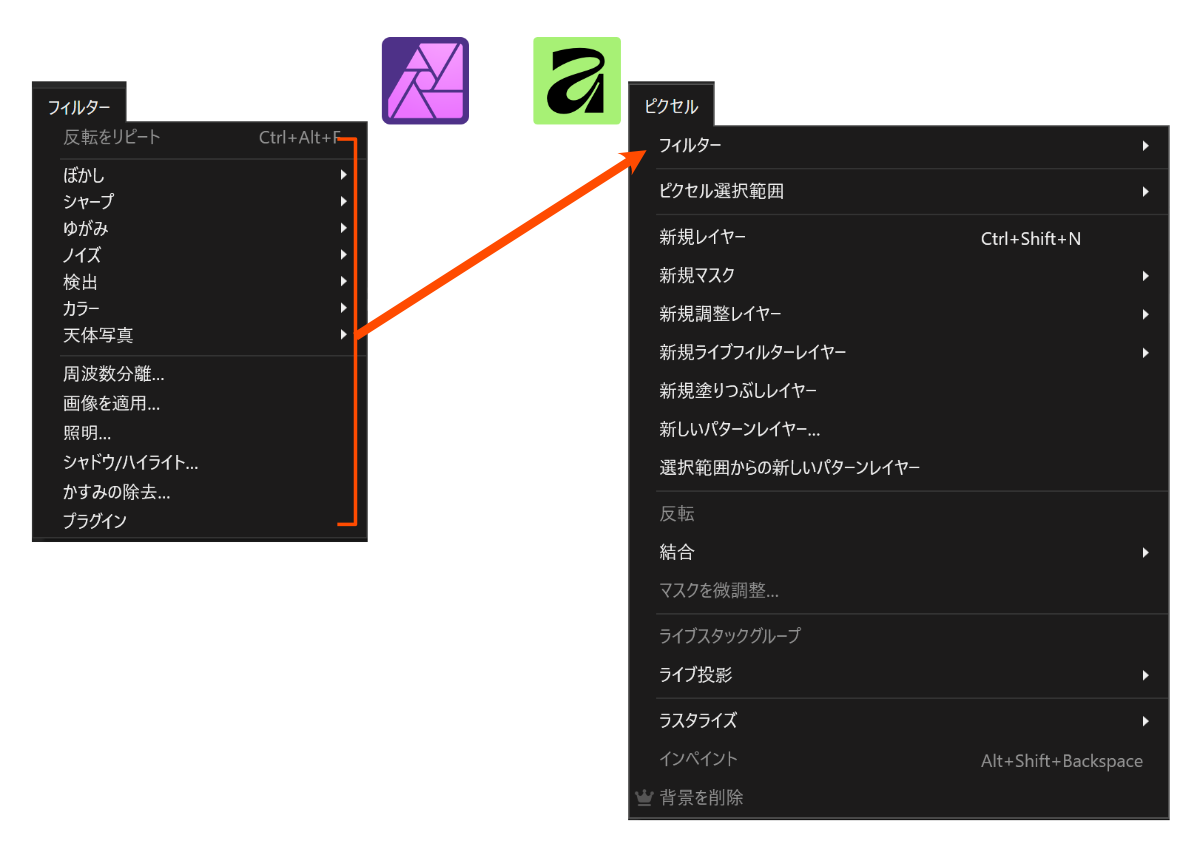Switch to the ピクセル menu tab

click(x=671, y=103)
